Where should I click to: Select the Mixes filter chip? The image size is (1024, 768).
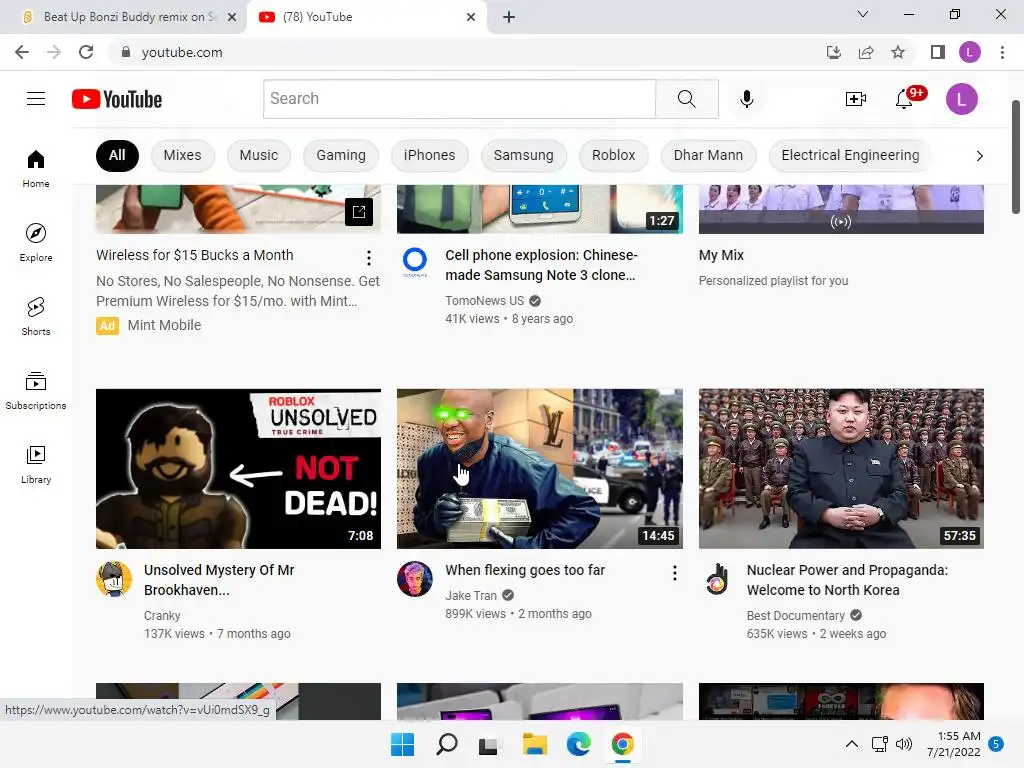click(x=182, y=155)
